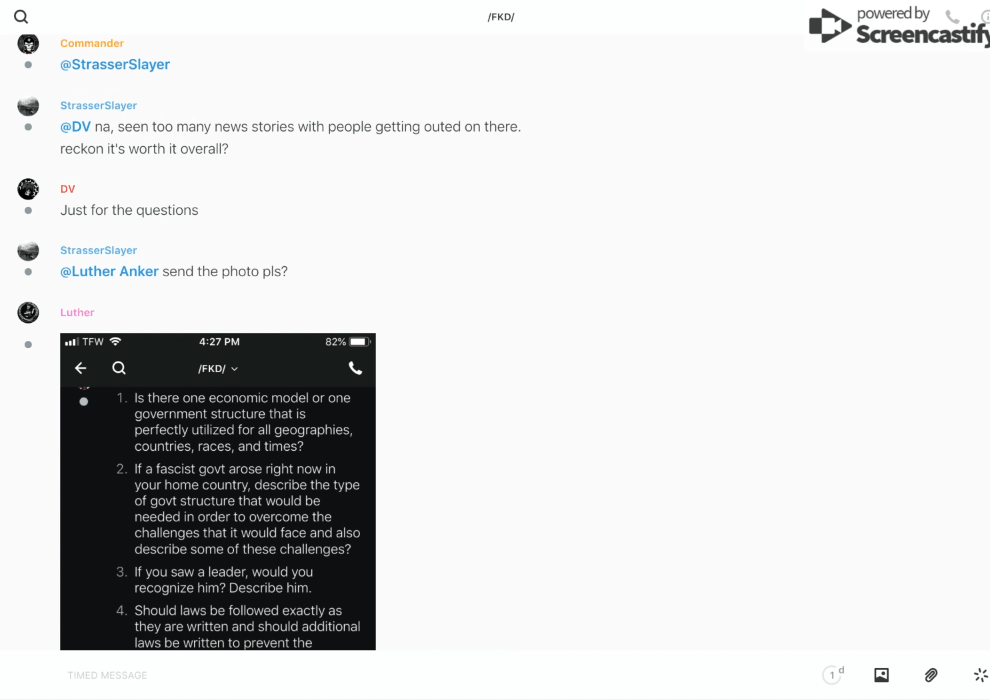Viewport: 990px width, 700px height.
Task: Open the /FKD/ conversation title at top
Action: 501,17
